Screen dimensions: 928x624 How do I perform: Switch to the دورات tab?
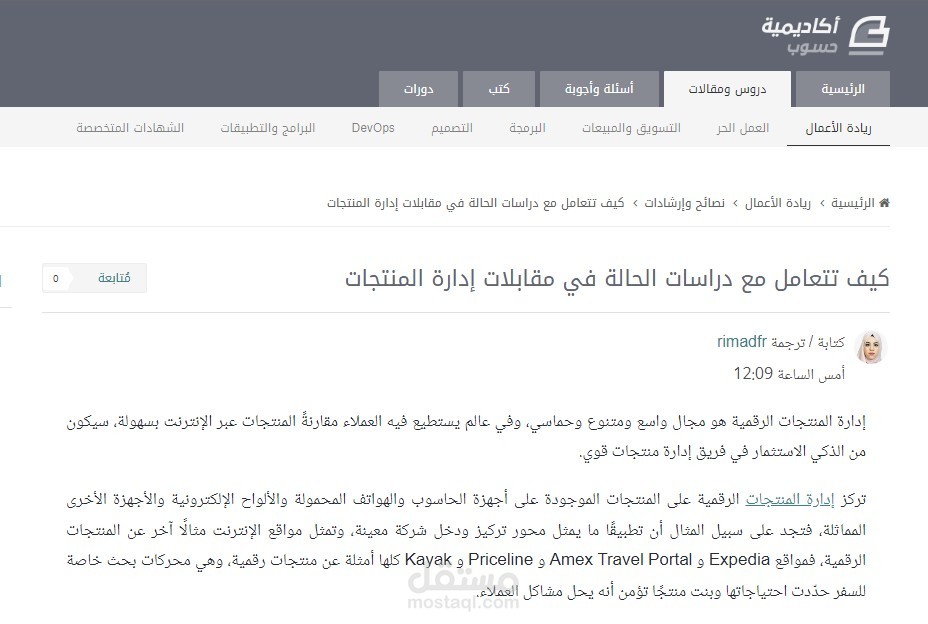(x=418, y=88)
